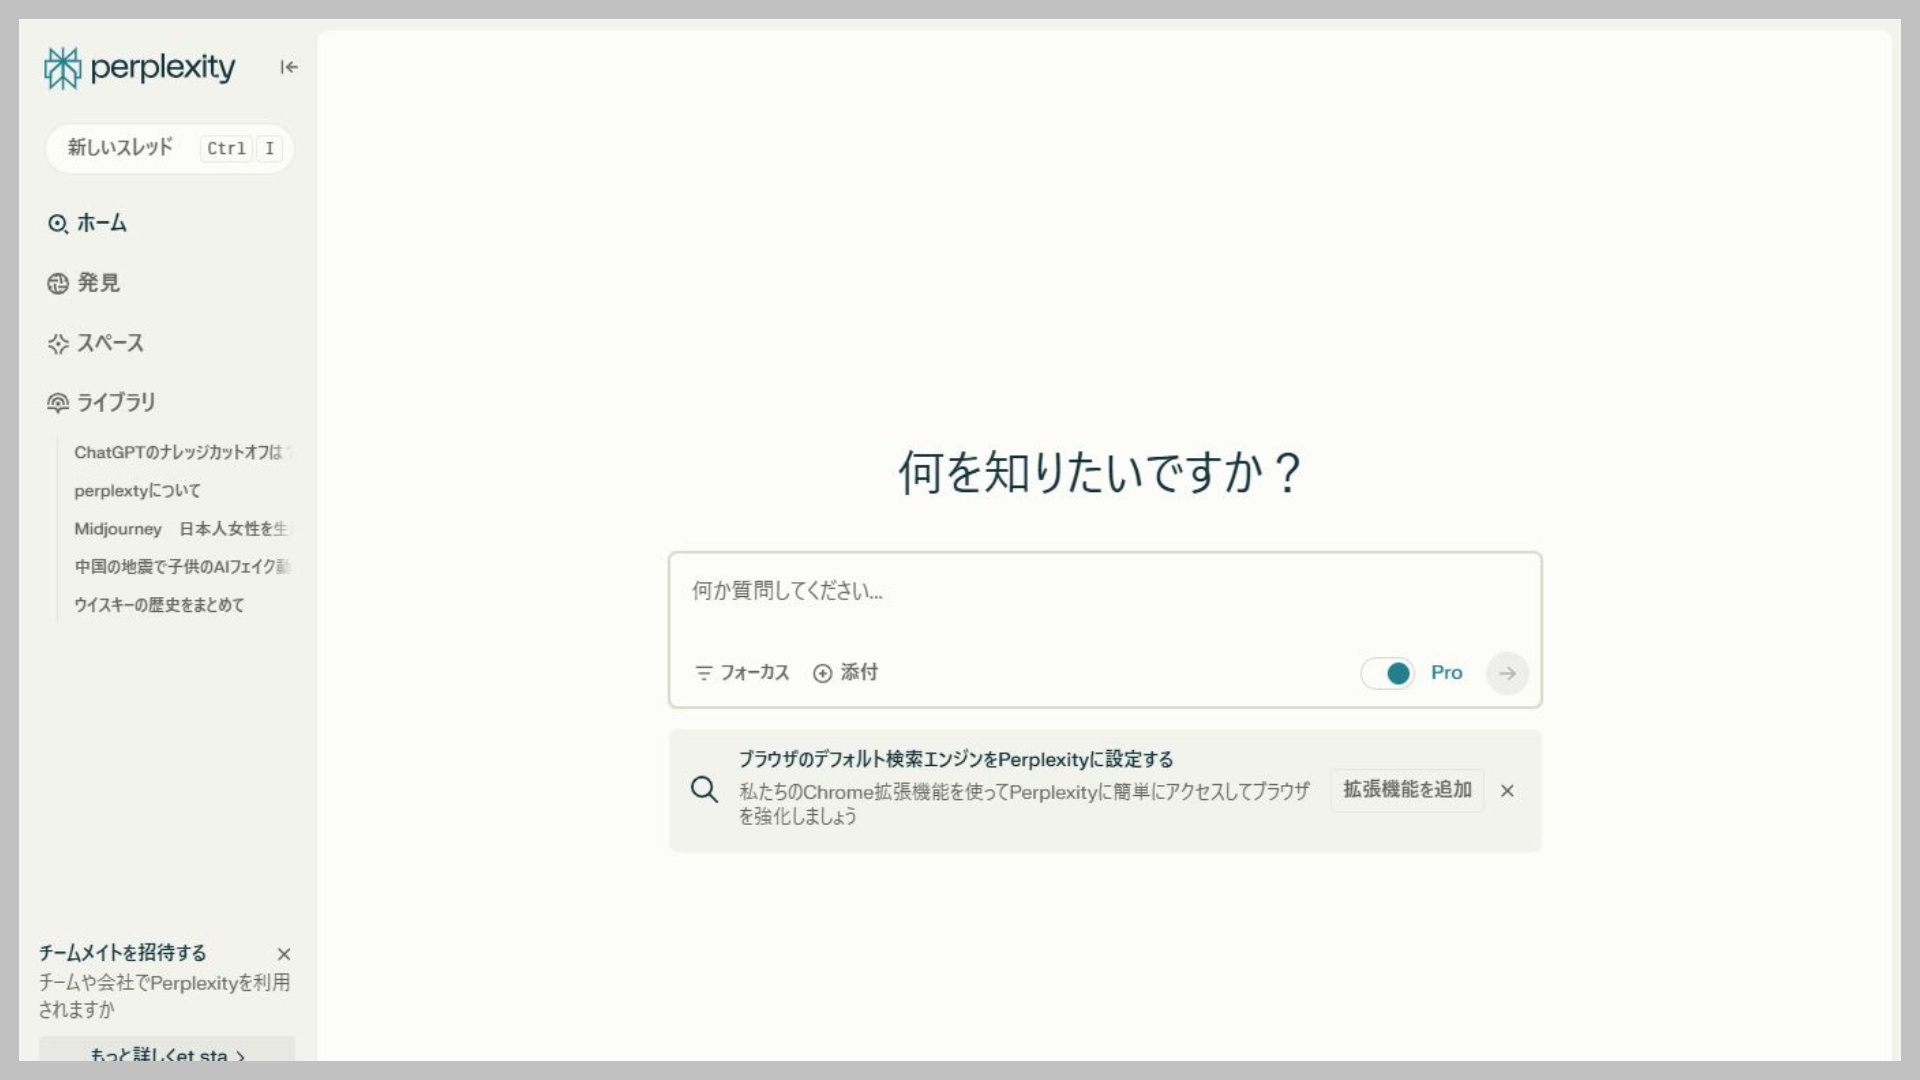Click the Perplexity logo
The height and width of the screenshot is (1080, 1920).
[x=140, y=68]
